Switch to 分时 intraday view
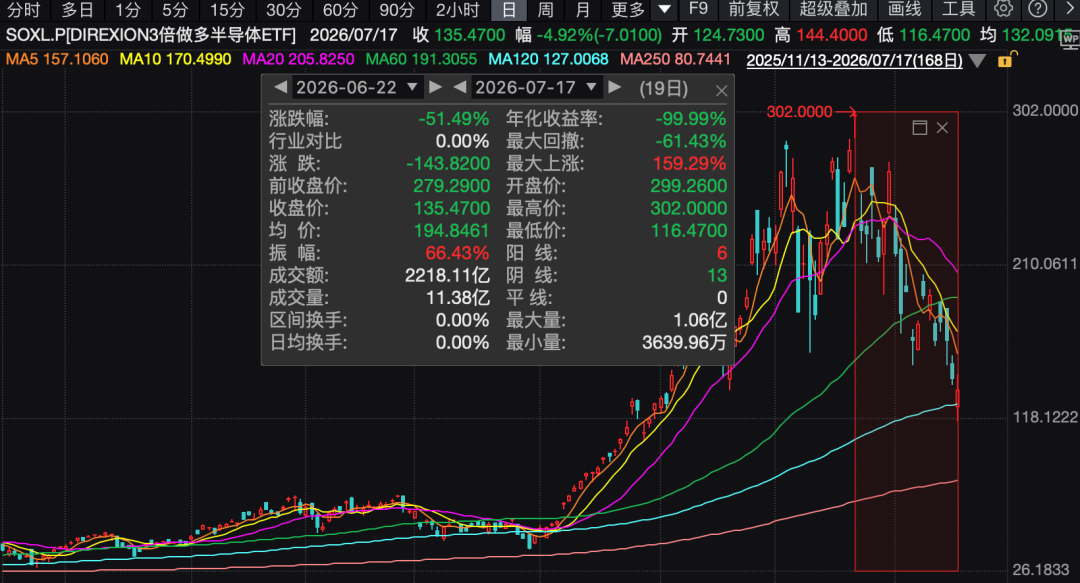Image resolution: width=1080 pixels, height=583 pixels. click(x=24, y=9)
